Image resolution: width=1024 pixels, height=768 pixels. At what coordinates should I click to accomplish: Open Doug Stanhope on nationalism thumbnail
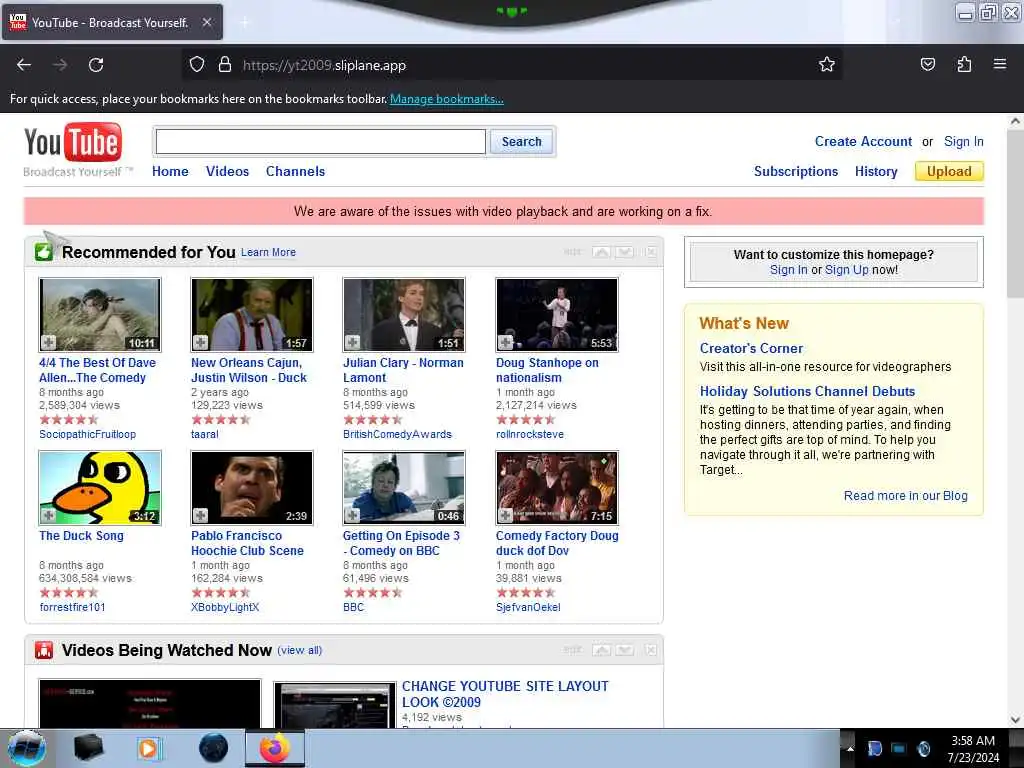pyautogui.click(x=556, y=315)
